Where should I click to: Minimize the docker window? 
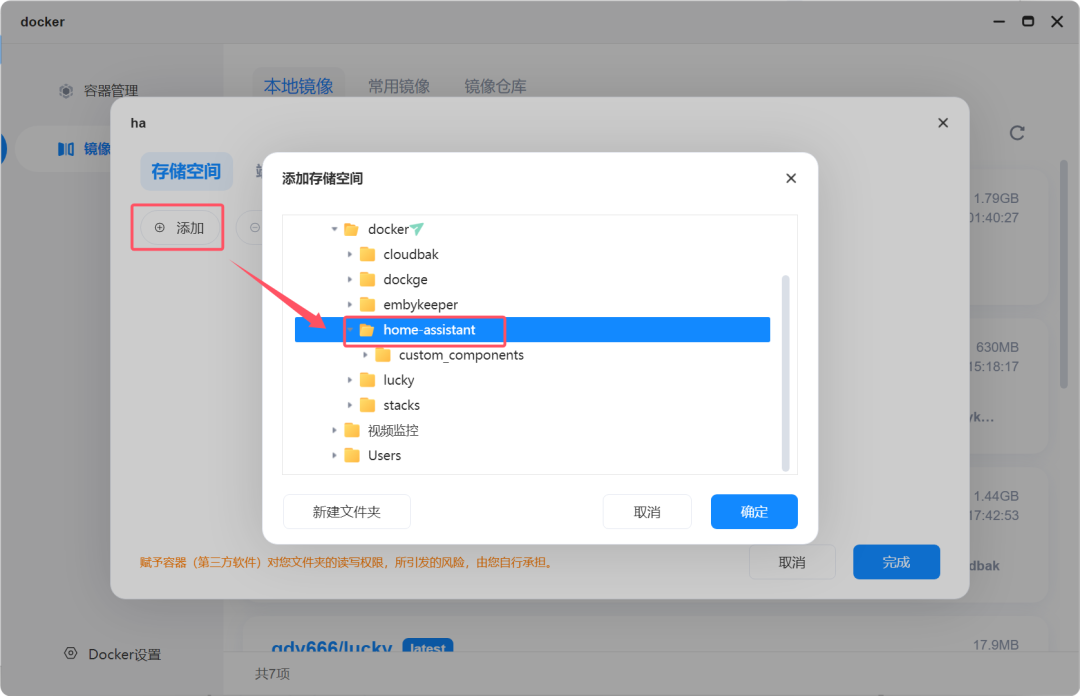(999, 21)
